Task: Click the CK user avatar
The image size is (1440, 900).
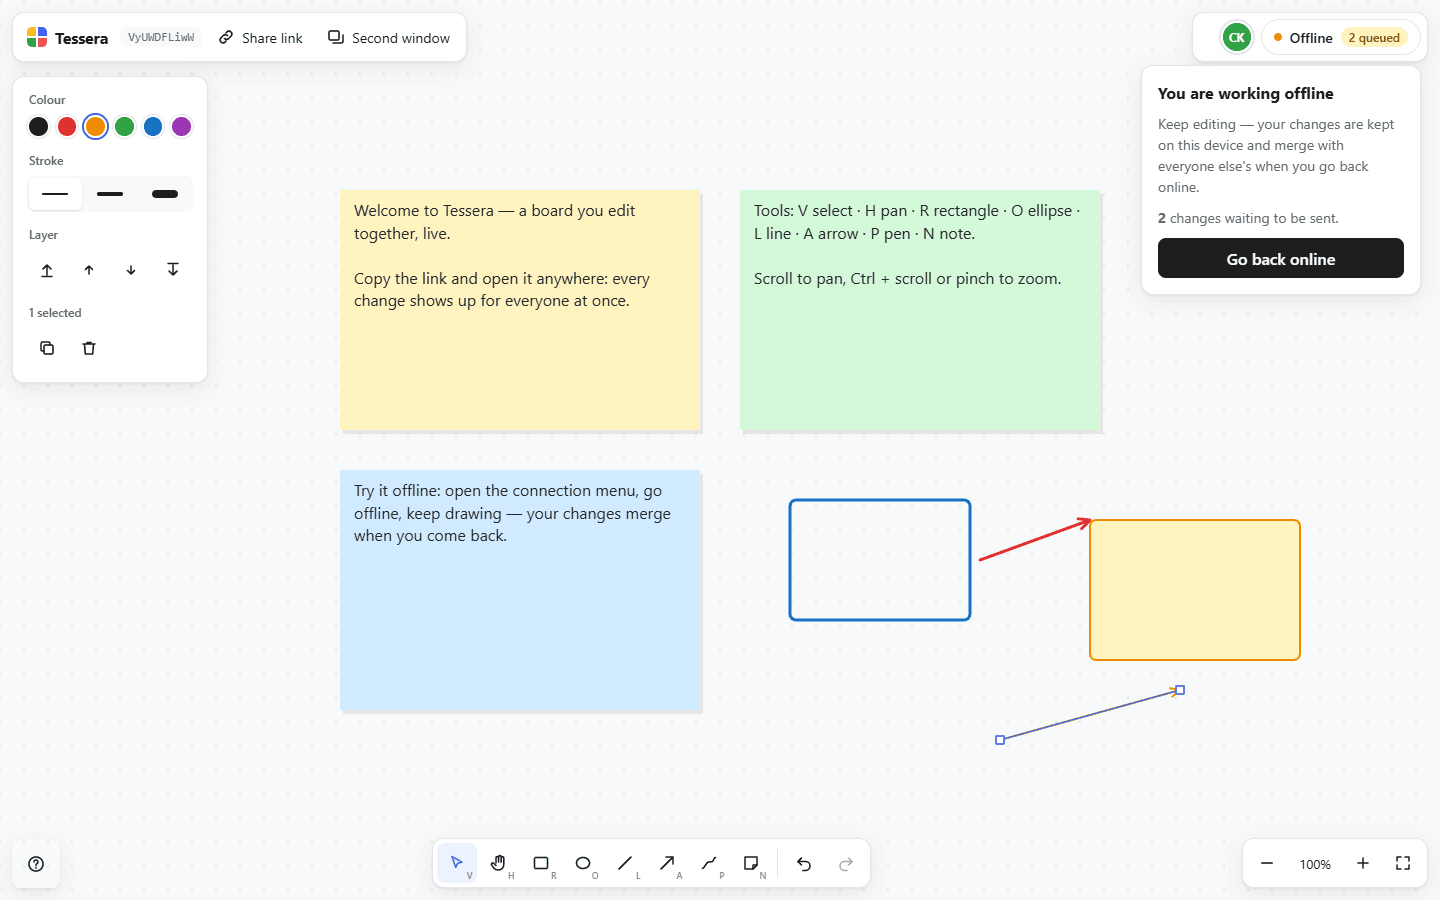Action: [1237, 38]
